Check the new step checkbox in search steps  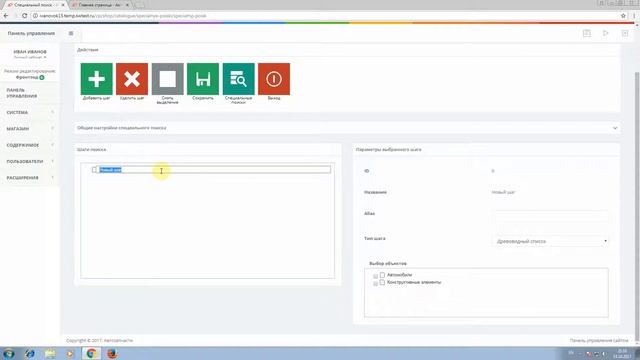pos(95,169)
